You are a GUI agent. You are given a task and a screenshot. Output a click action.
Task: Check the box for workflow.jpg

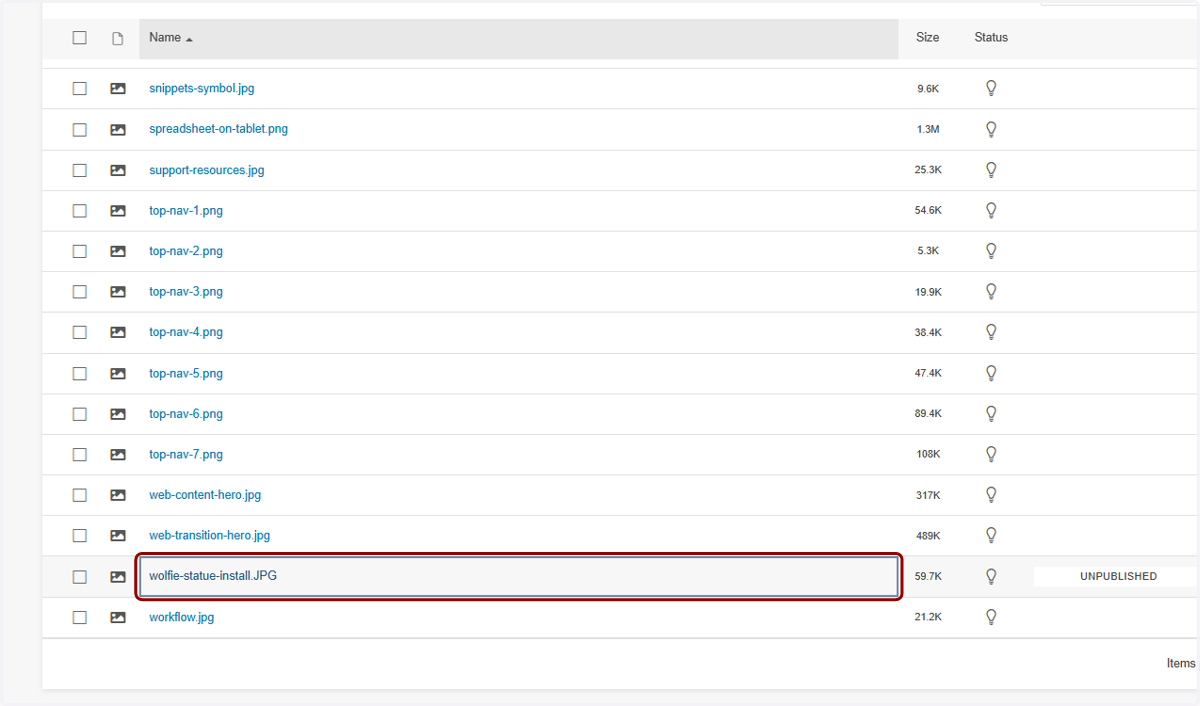click(80, 617)
